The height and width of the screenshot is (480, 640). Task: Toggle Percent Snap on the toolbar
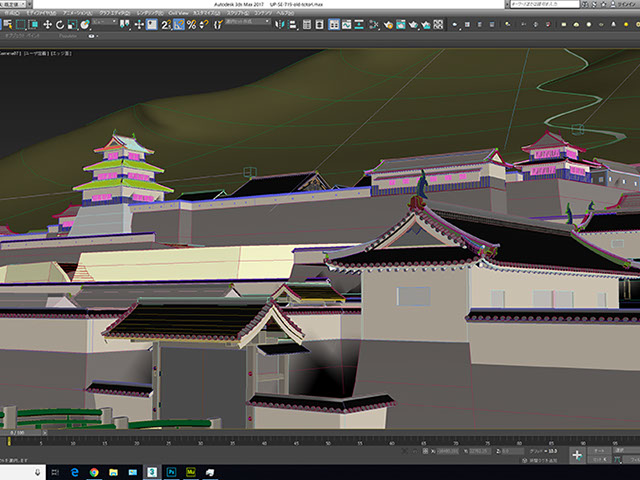(x=191, y=24)
